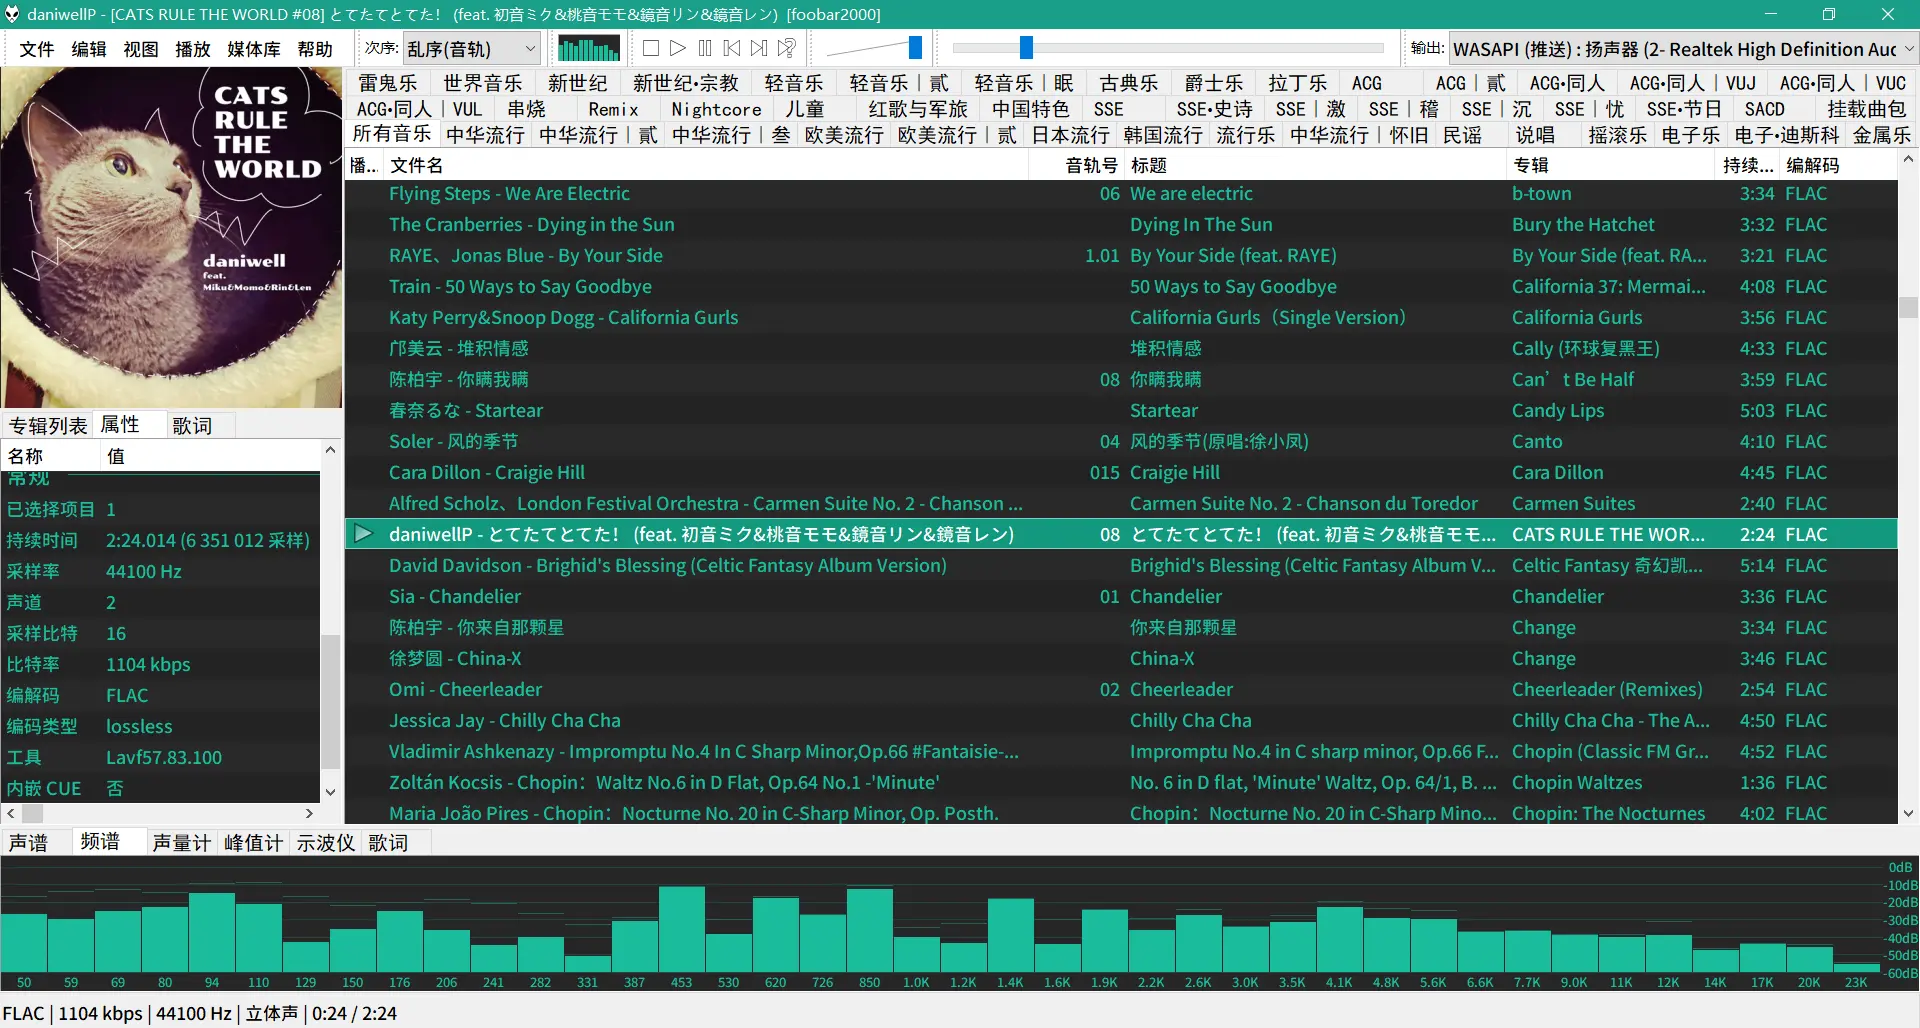Image resolution: width=1920 pixels, height=1028 pixels.
Task: Switch to the 新世纪•宗教 playlist tab
Action: point(686,83)
